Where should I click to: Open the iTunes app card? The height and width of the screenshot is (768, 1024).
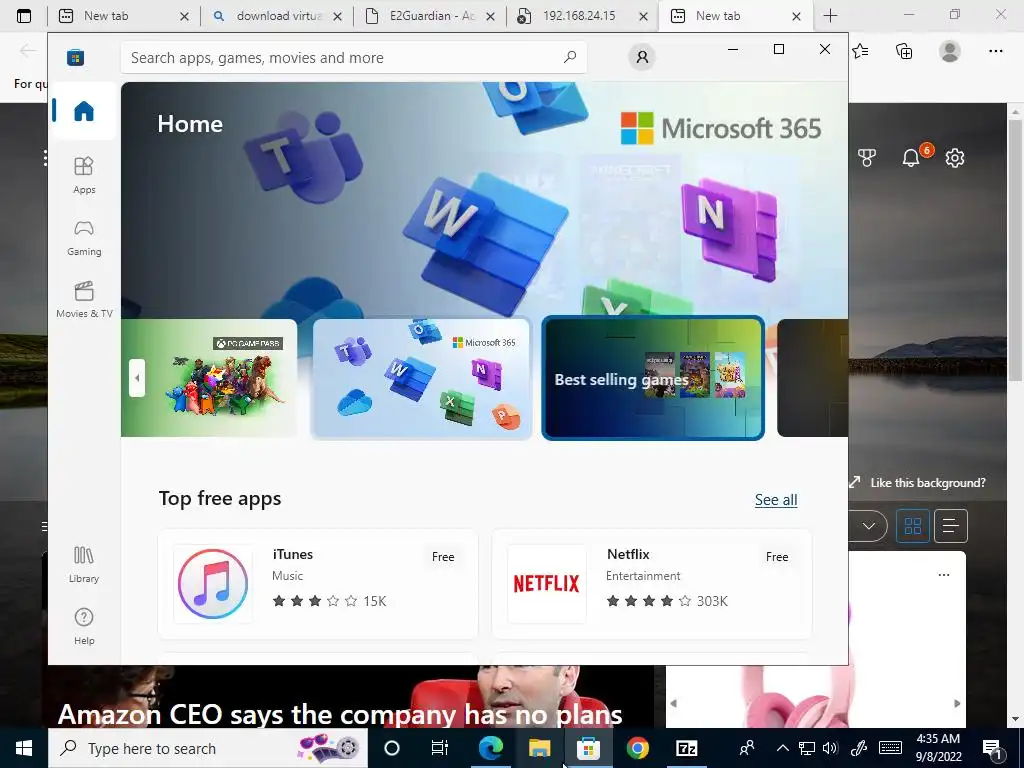318,584
